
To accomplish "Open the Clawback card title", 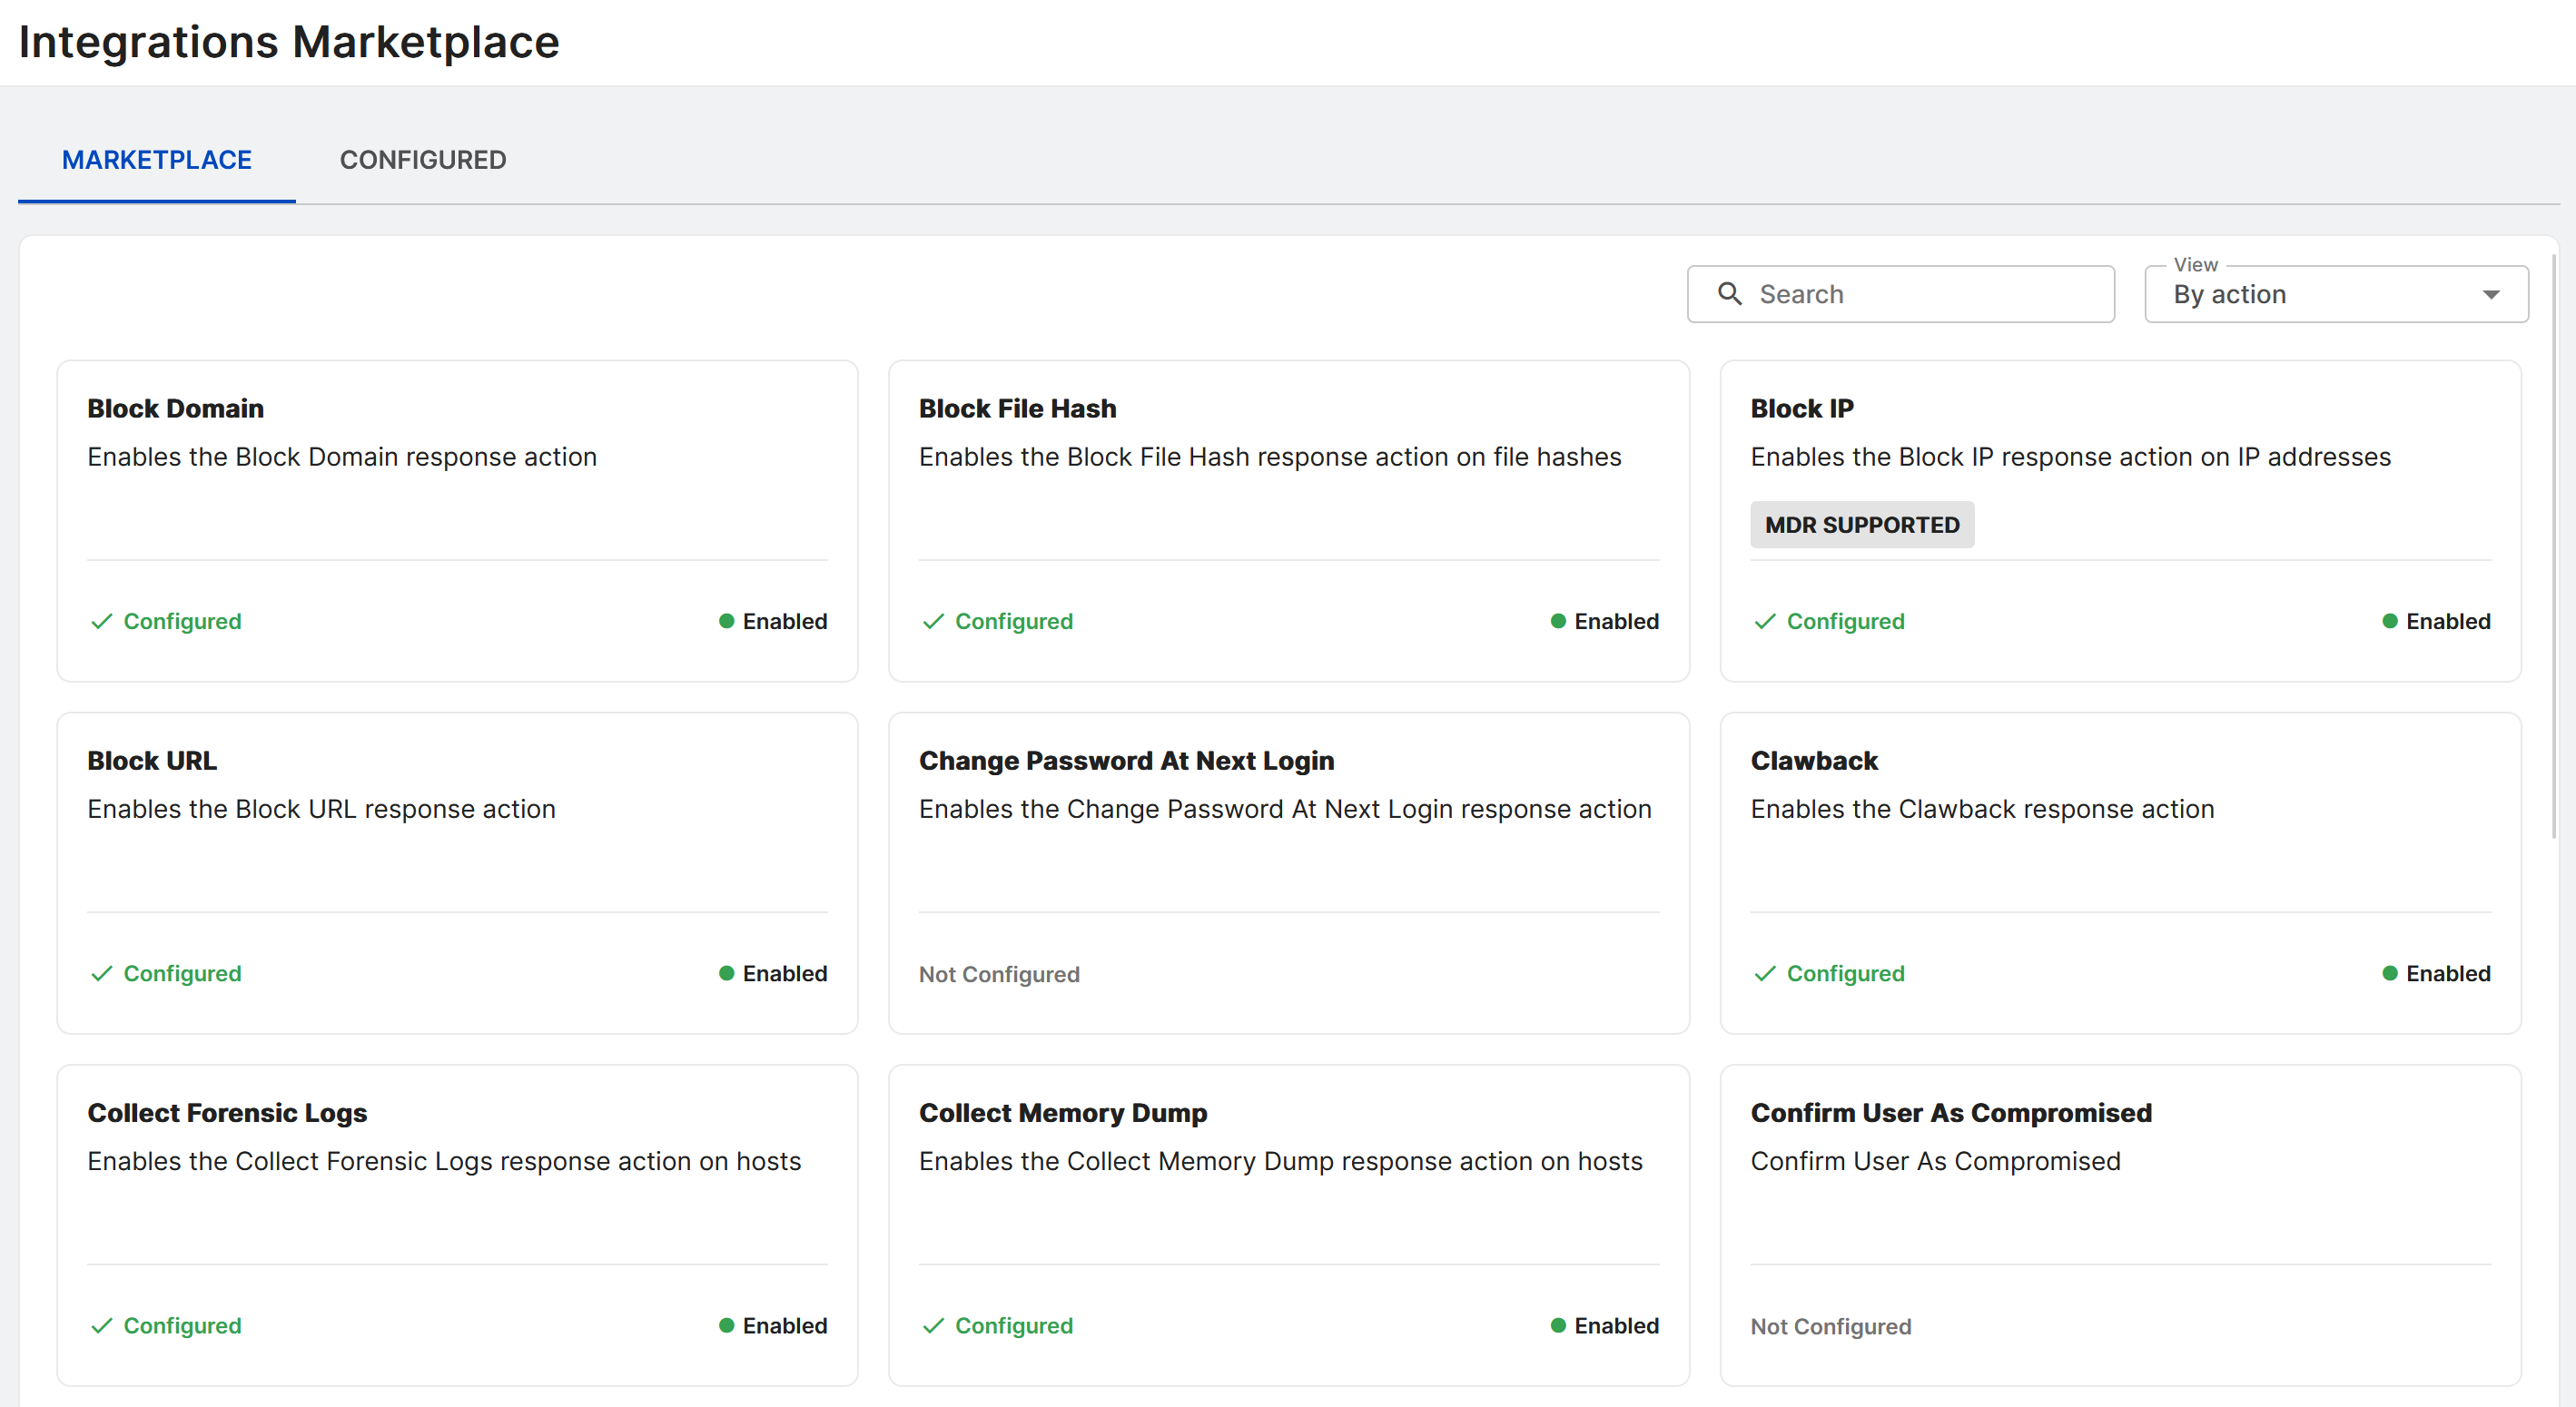I will (x=1814, y=760).
